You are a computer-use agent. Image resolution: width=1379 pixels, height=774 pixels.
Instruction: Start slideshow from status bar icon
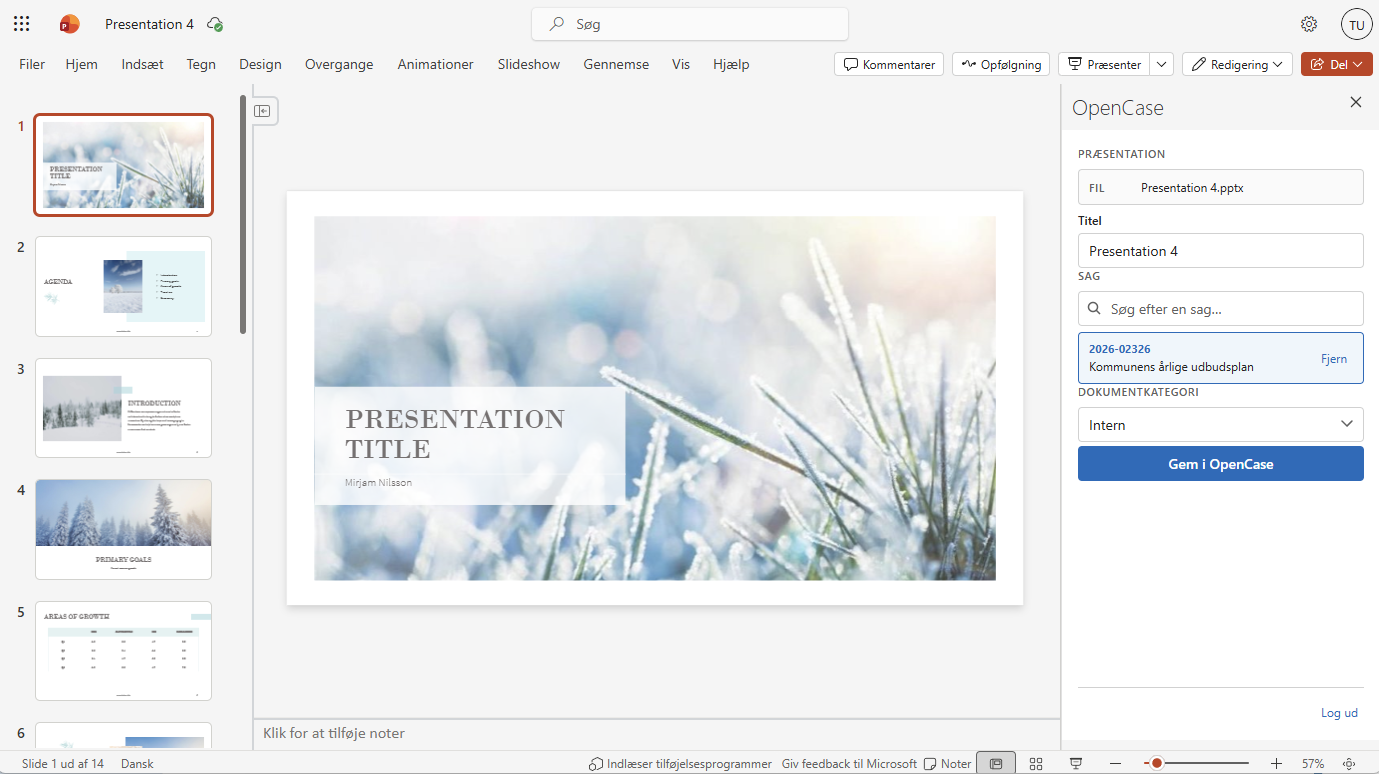click(x=1076, y=763)
